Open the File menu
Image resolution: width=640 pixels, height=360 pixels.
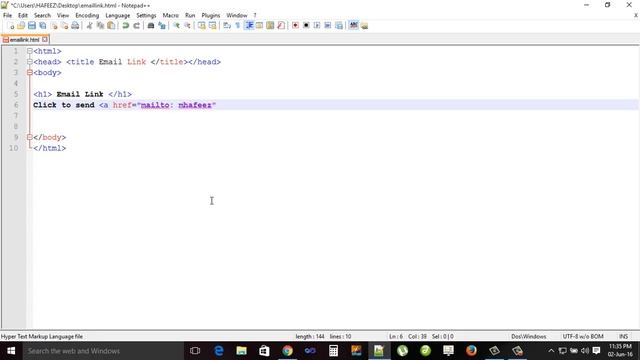click(7, 16)
